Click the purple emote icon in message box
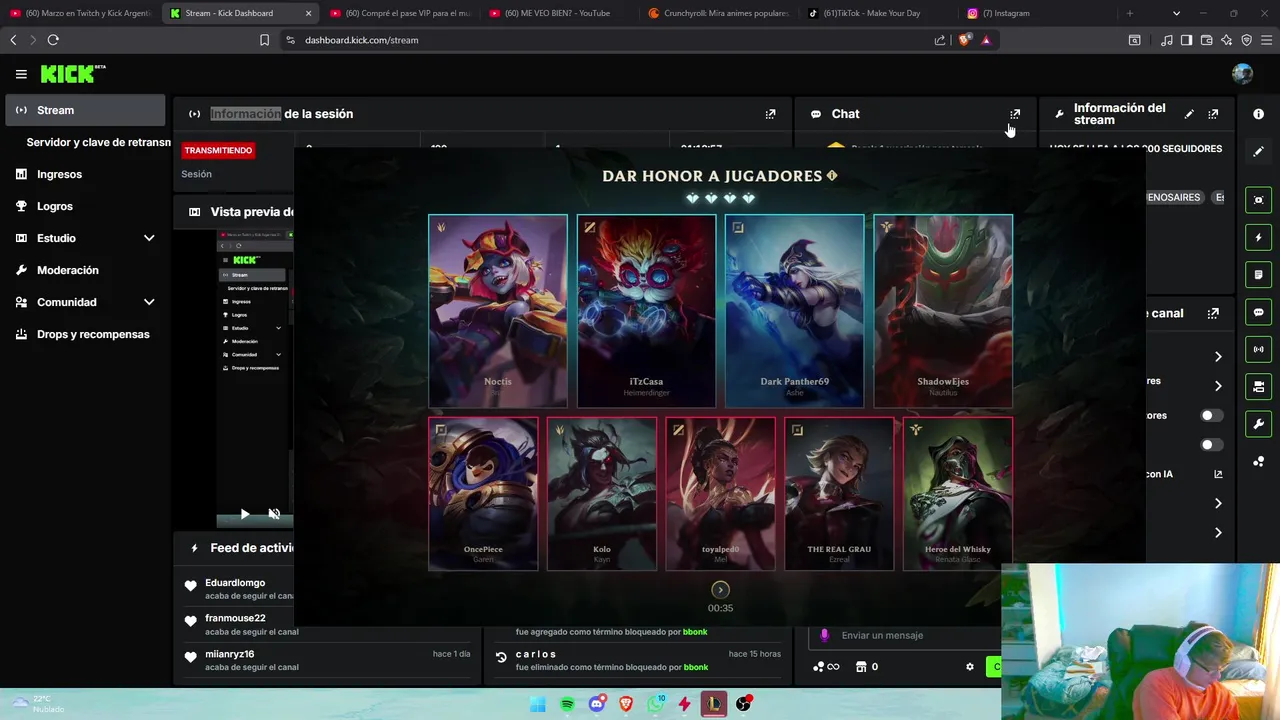Image resolution: width=1280 pixels, height=720 pixels. click(x=825, y=635)
